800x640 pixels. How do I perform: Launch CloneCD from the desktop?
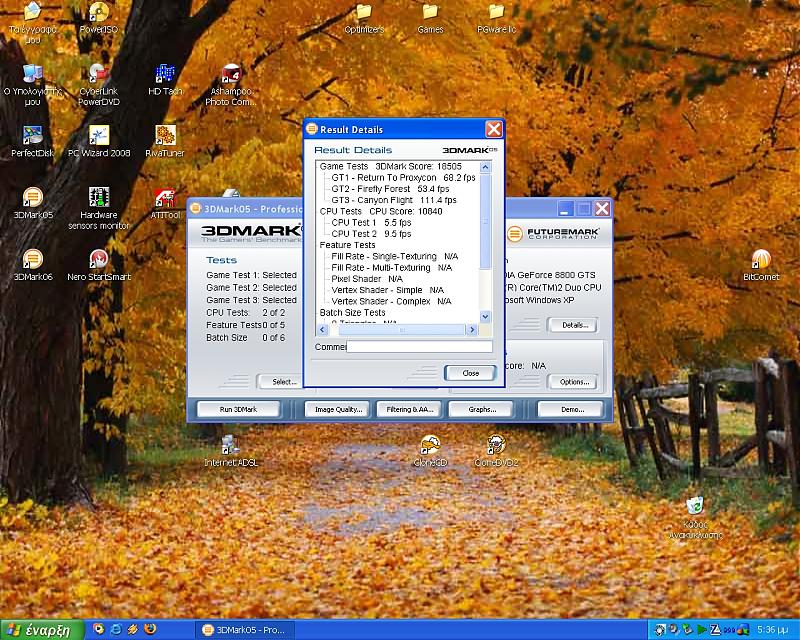pyautogui.click(x=430, y=451)
